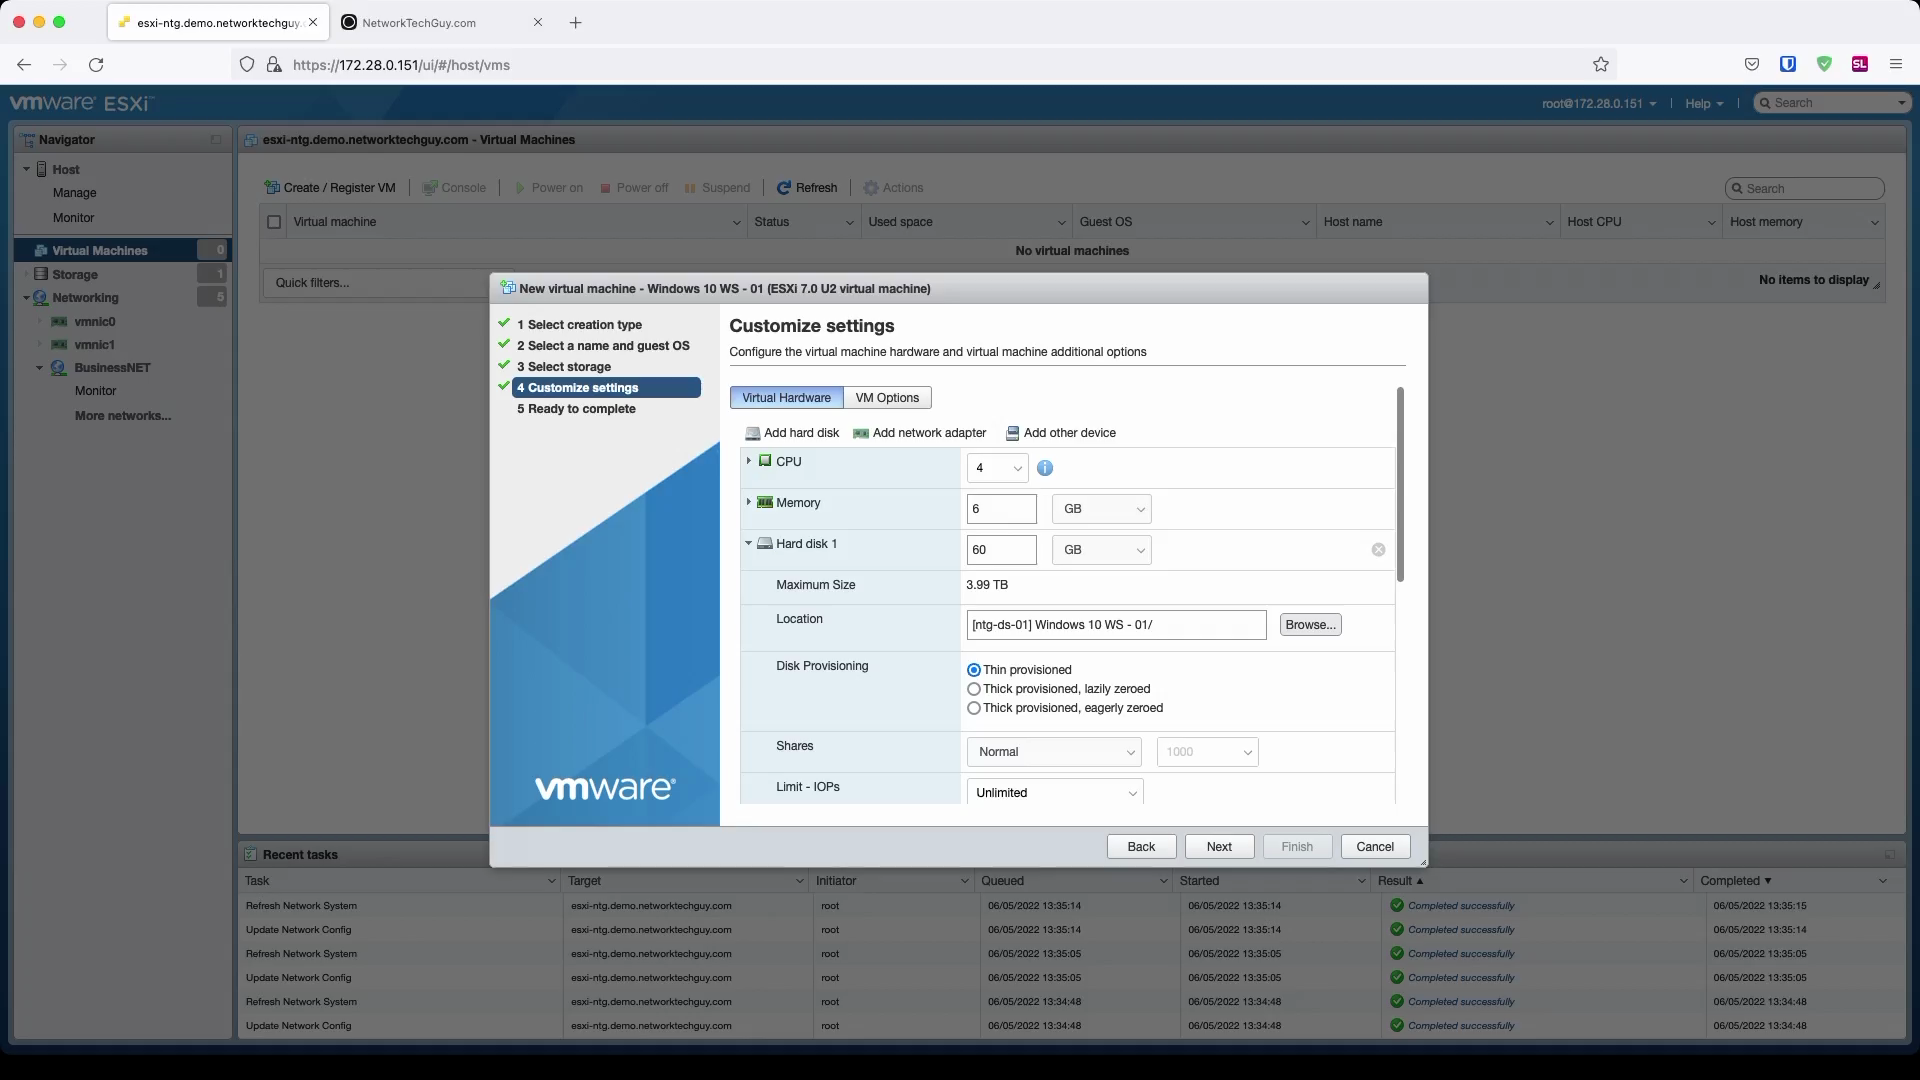This screenshot has height=1080, width=1920.
Task: Select Thin provisioned radio option
Action: pos(974,670)
